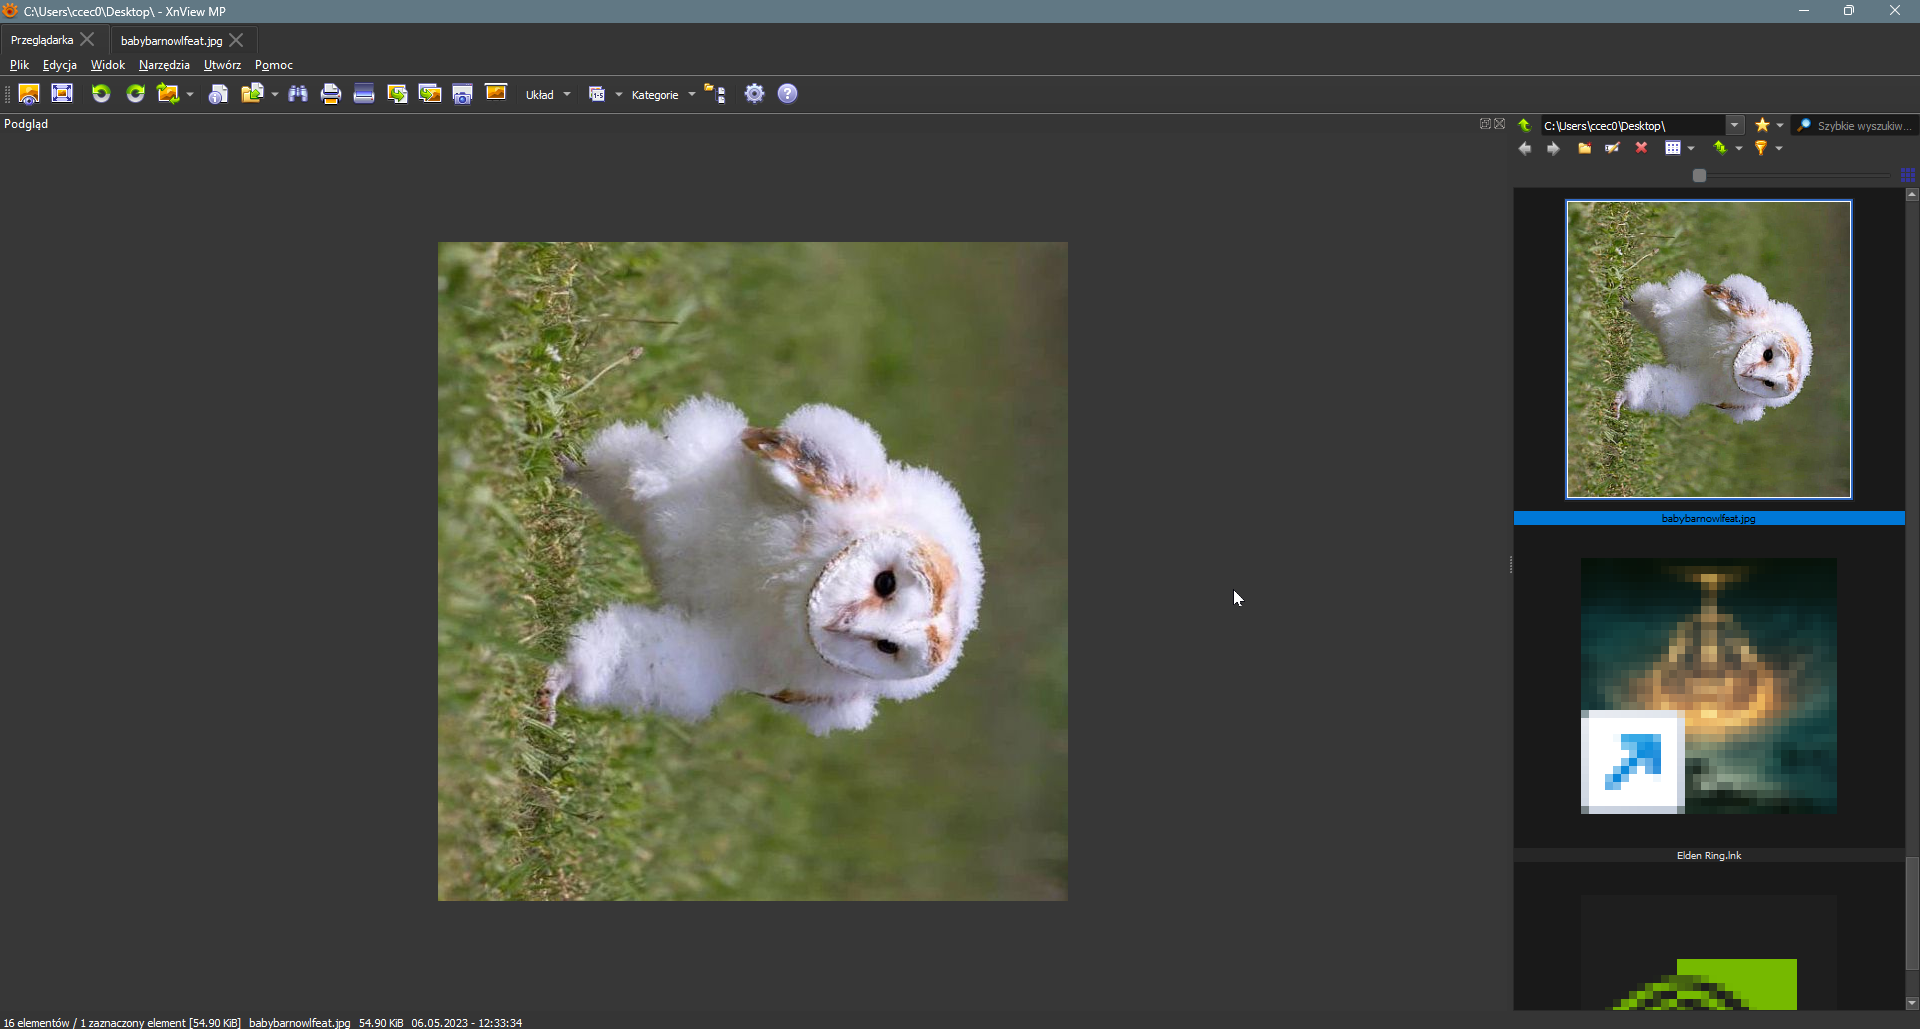
Task: Click the rename pencil icon
Action: pos(1612,148)
